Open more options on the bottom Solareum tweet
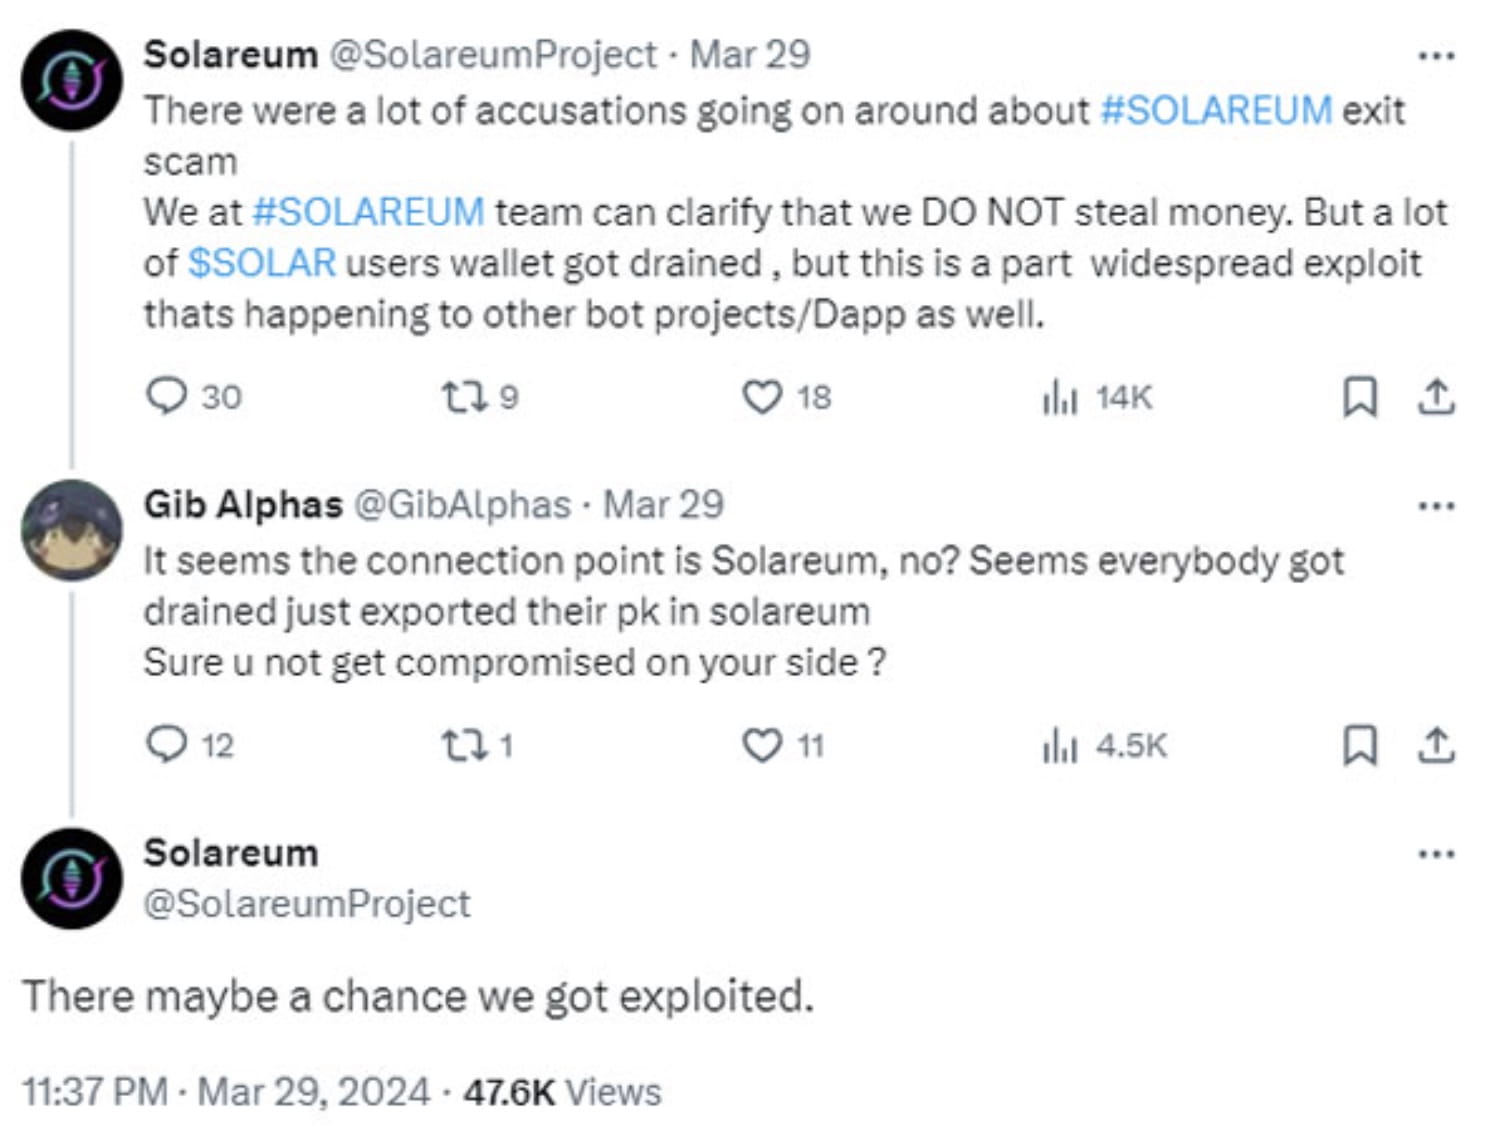1494x1128 pixels. tap(1437, 852)
